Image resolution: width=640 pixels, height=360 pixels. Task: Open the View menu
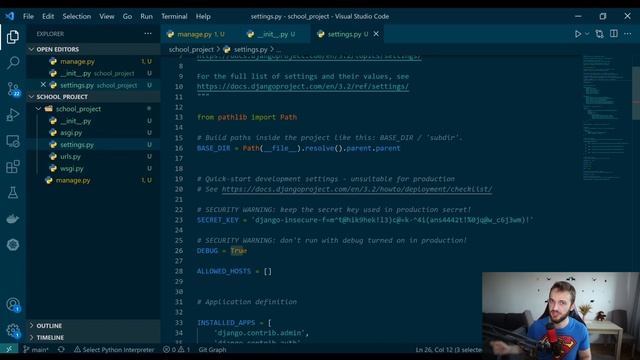click(107, 16)
